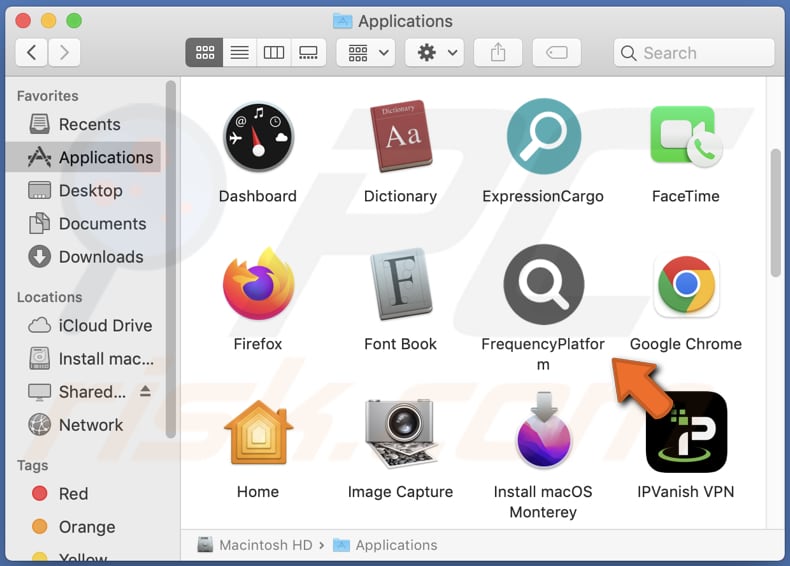Click the Edit Tags toolbar button
This screenshot has width=790, height=566.
pyautogui.click(x=557, y=52)
